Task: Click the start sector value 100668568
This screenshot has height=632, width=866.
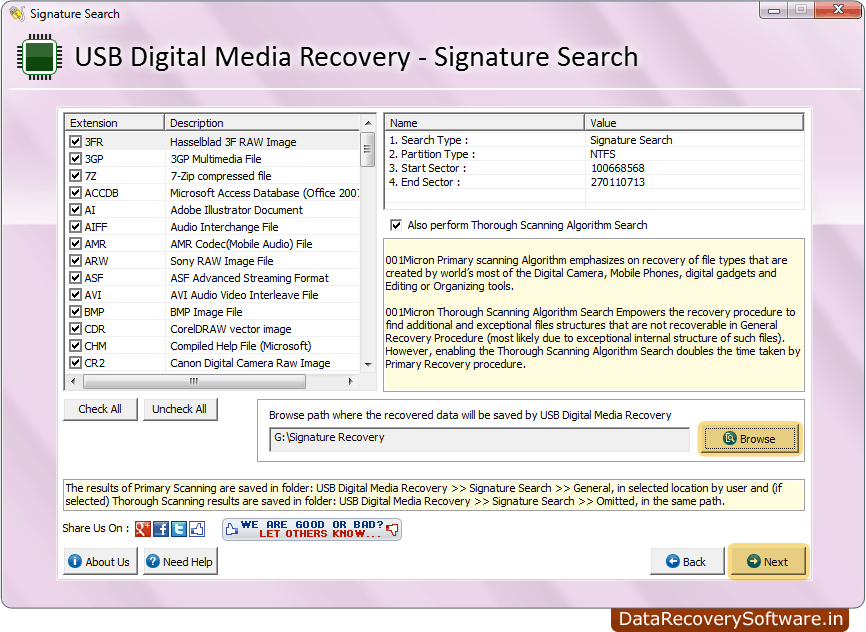Action: (617, 168)
